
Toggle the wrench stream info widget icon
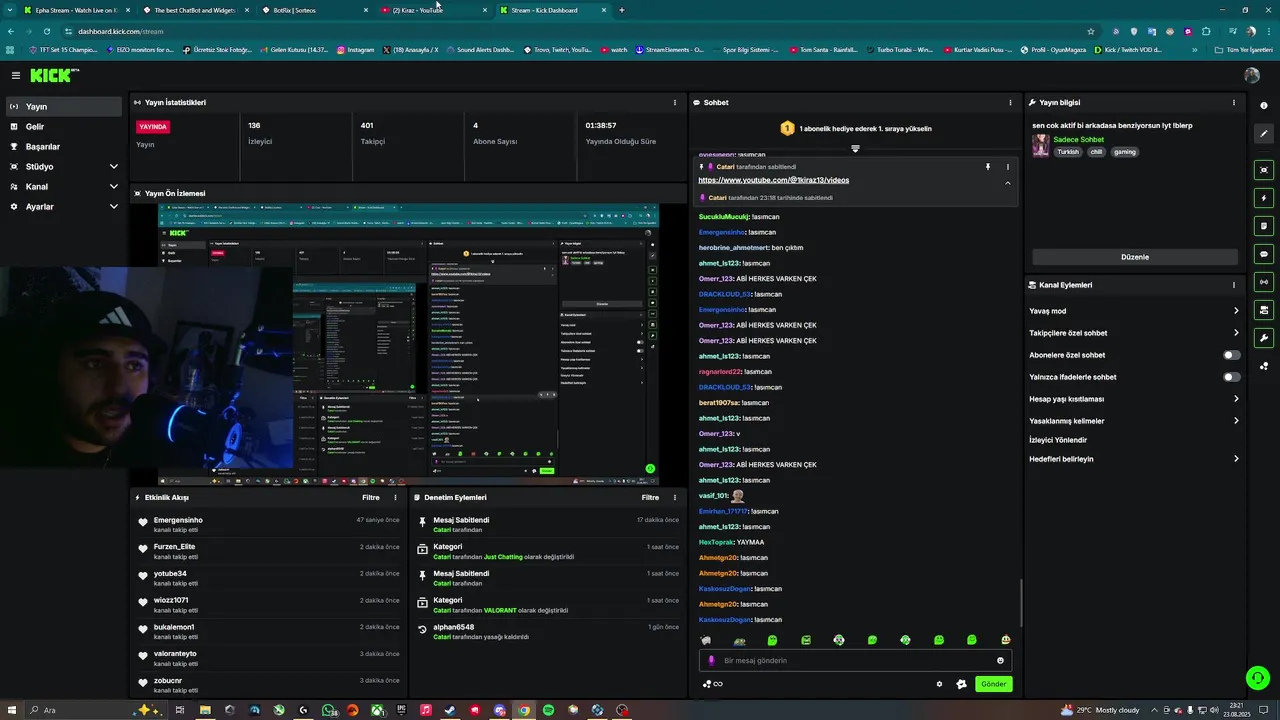[1264, 338]
